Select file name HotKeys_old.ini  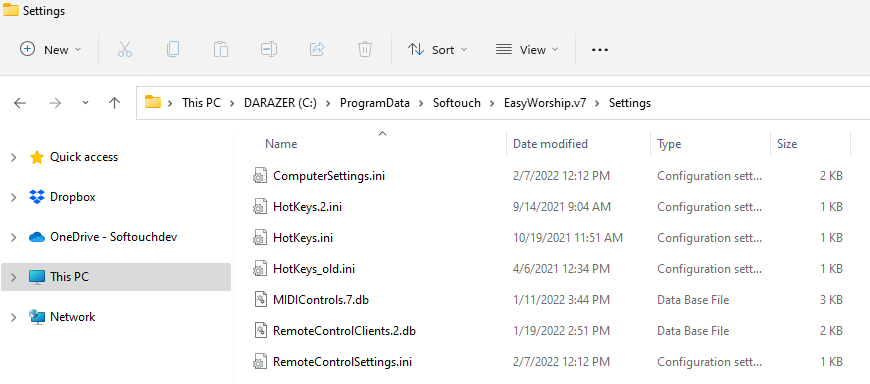coord(314,269)
